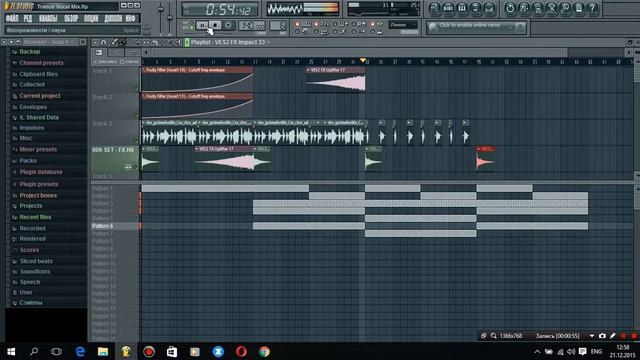Toggle the red countdown recording option
The image size is (640, 360).
point(316,24)
